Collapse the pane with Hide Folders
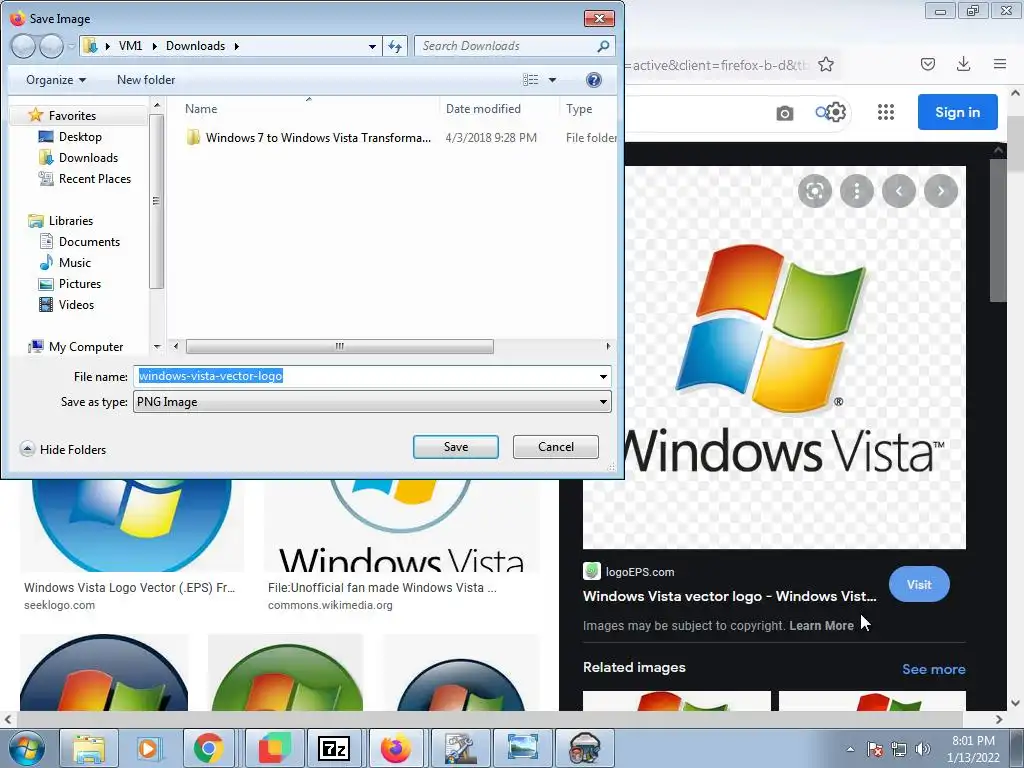Image resolution: width=1024 pixels, height=768 pixels. (63, 449)
